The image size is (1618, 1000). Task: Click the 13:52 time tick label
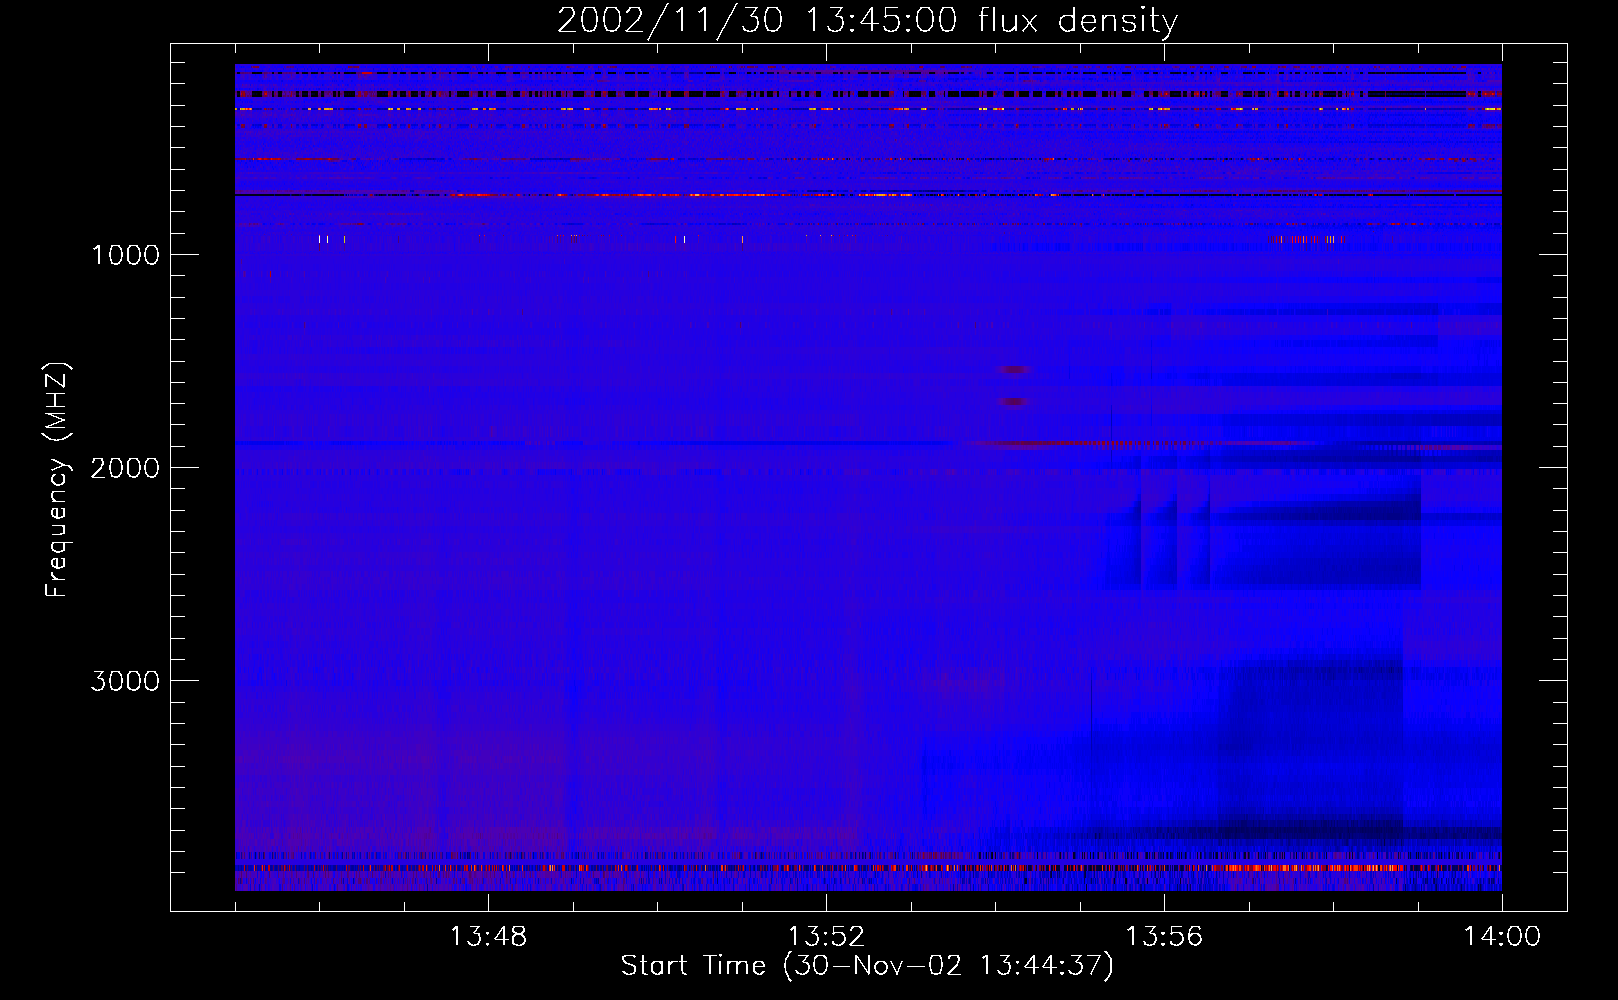coord(826,937)
